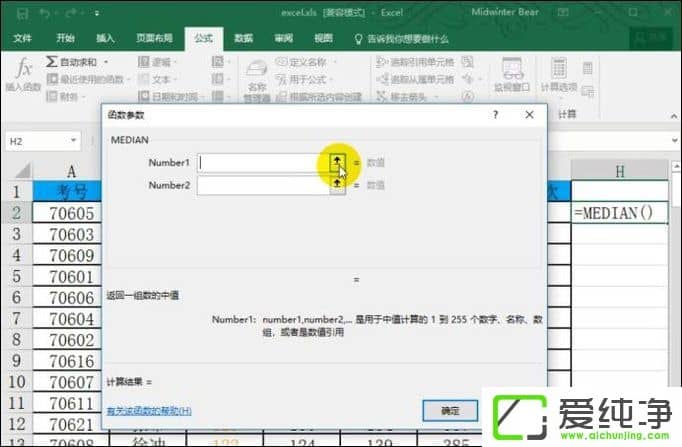682x447 pixels.
Task: Click the lookup and reference functions icon
Action: point(219,62)
